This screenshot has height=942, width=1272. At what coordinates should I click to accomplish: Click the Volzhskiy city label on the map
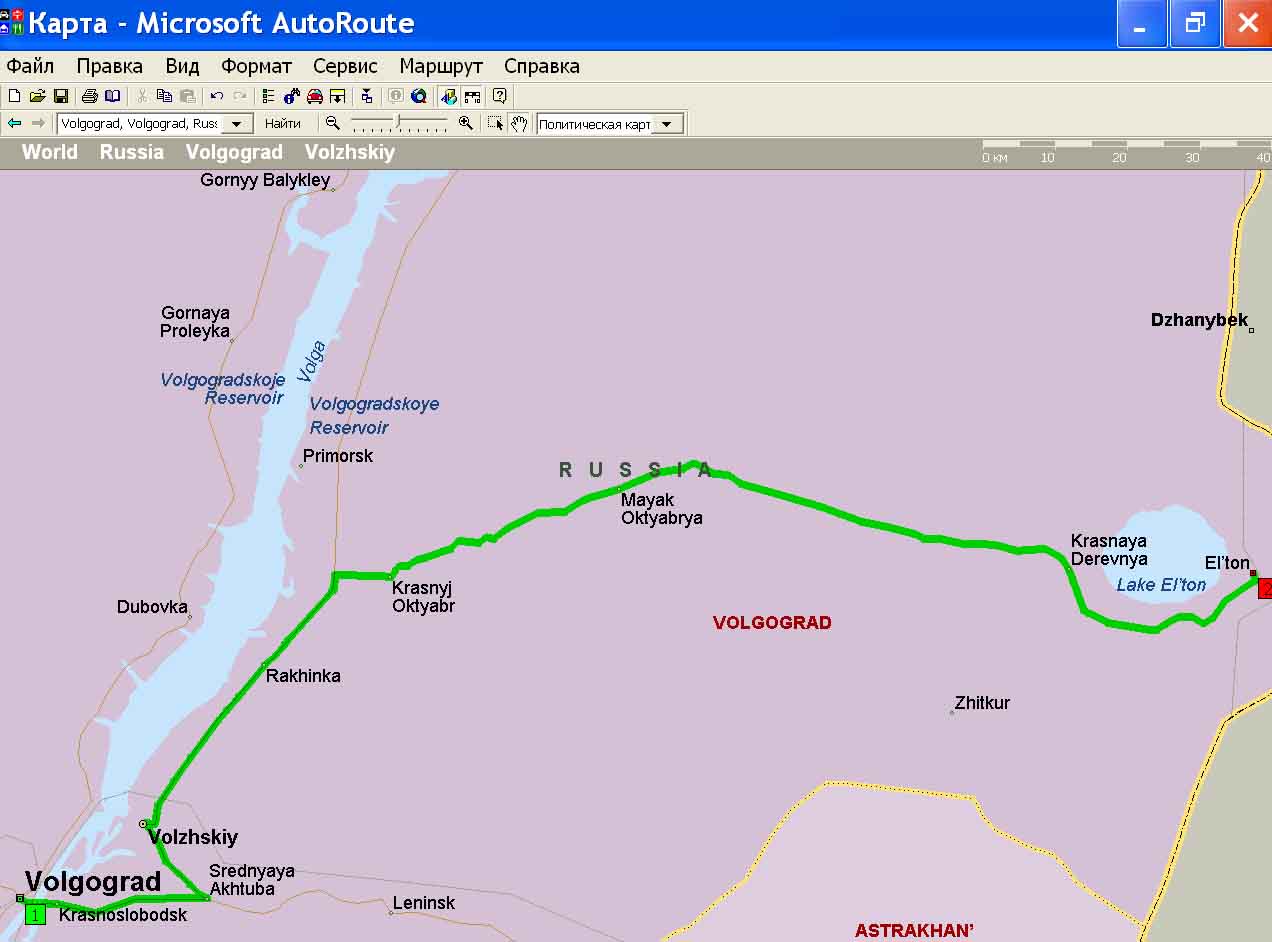click(195, 838)
